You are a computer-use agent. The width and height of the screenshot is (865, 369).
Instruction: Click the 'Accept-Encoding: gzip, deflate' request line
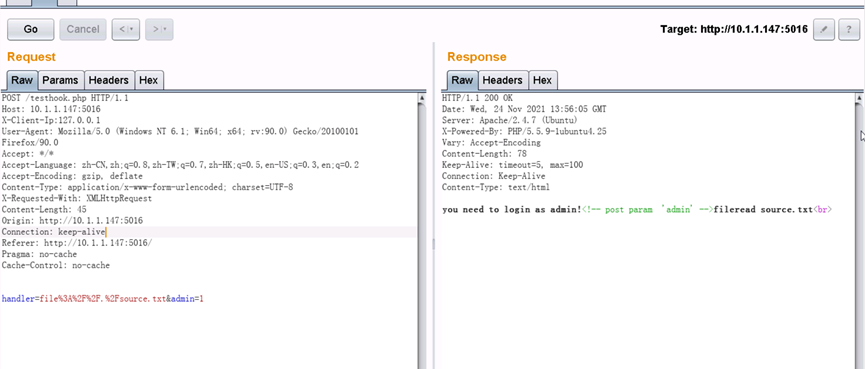tap(72, 176)
